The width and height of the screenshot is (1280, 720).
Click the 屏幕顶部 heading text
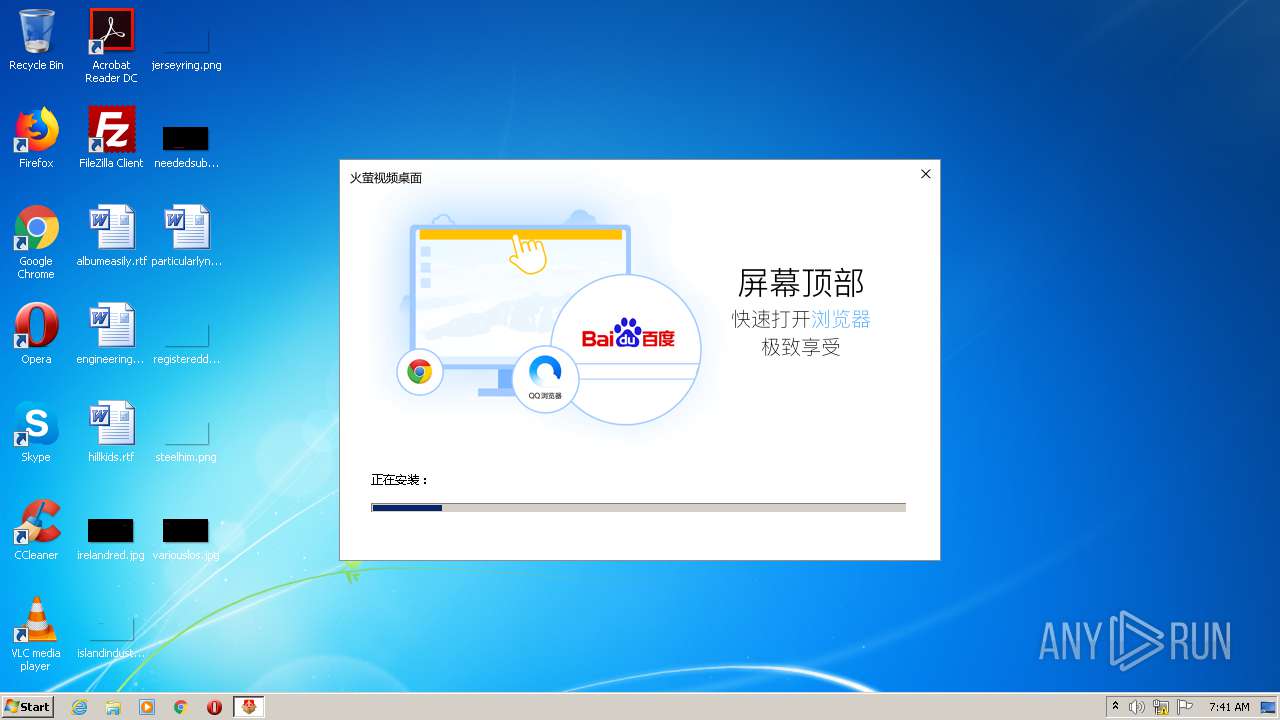[800, 283]
